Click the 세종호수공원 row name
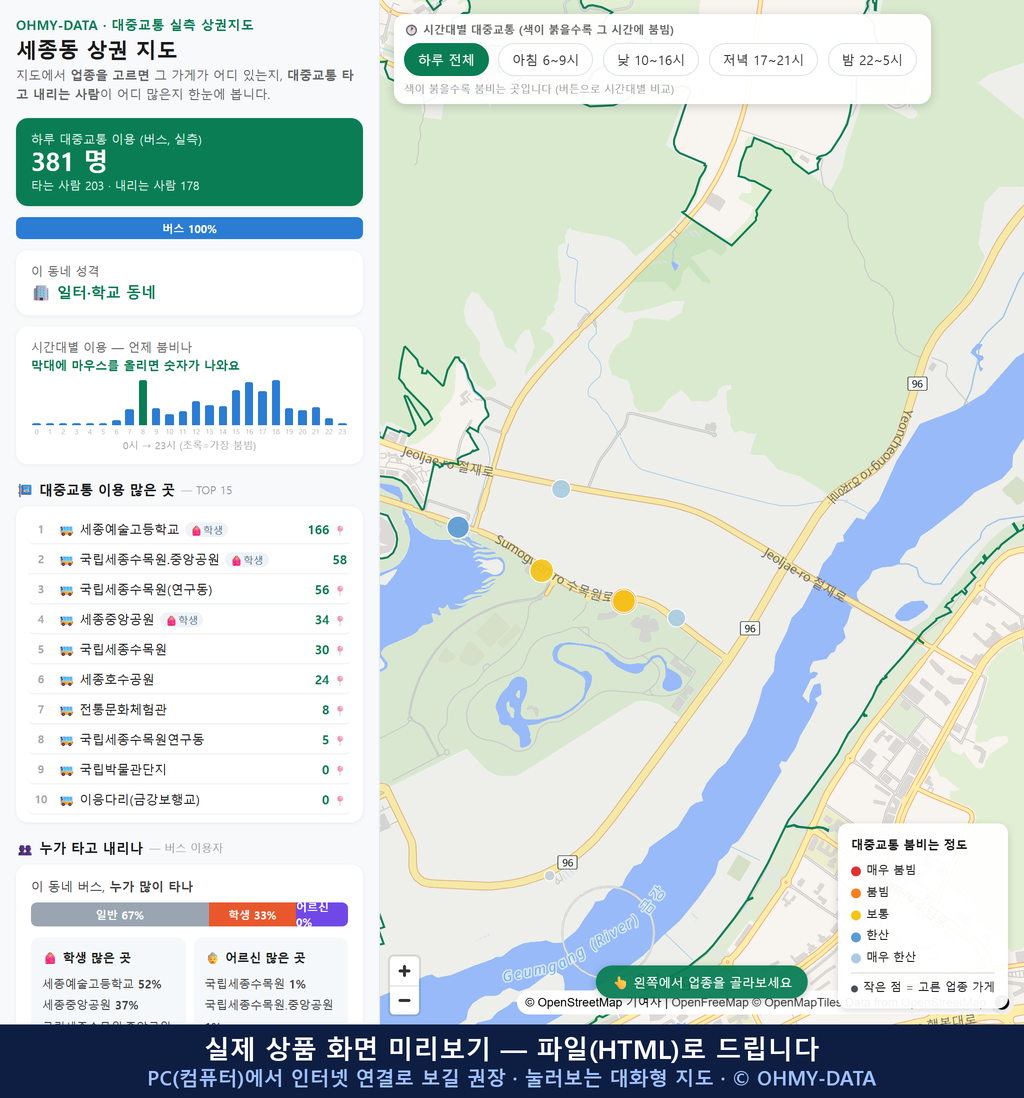Screen dimensions: 1024x1098 point(117,680)
